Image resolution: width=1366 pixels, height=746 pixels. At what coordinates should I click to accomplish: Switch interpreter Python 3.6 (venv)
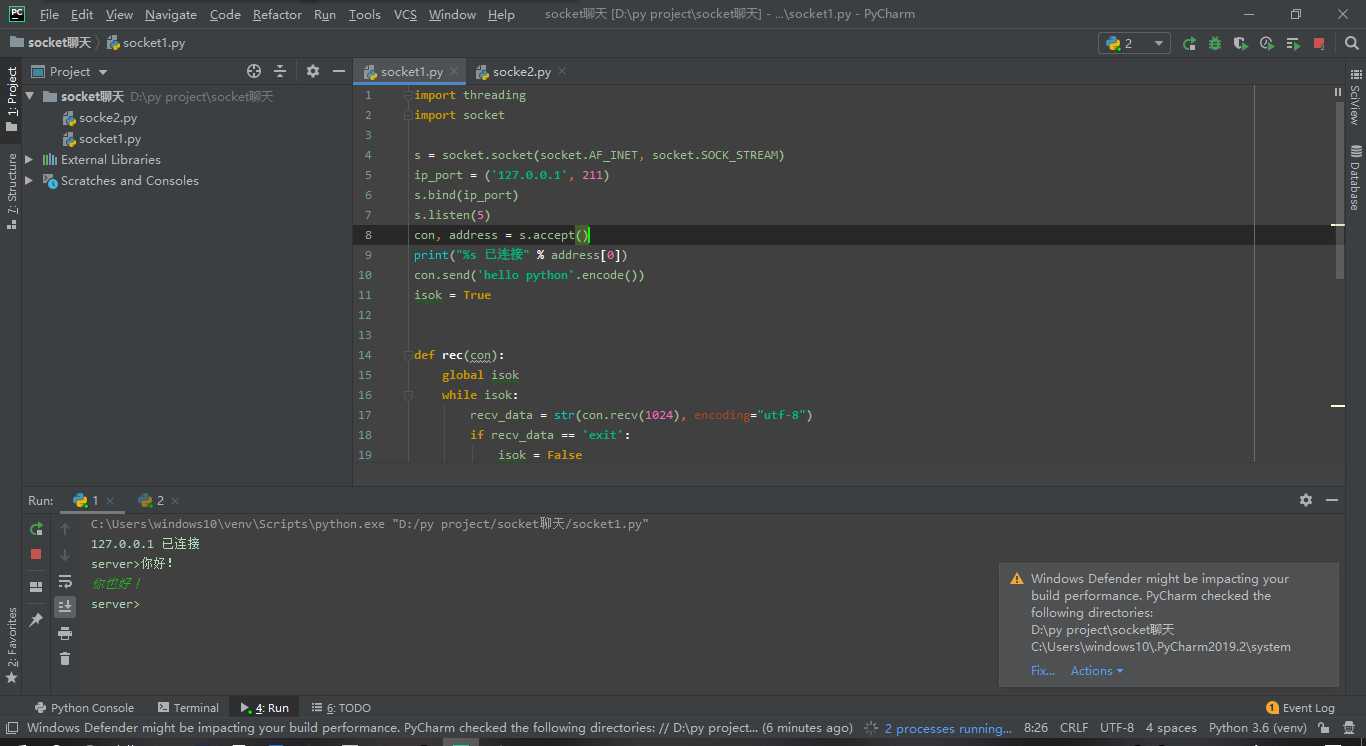1257,728
